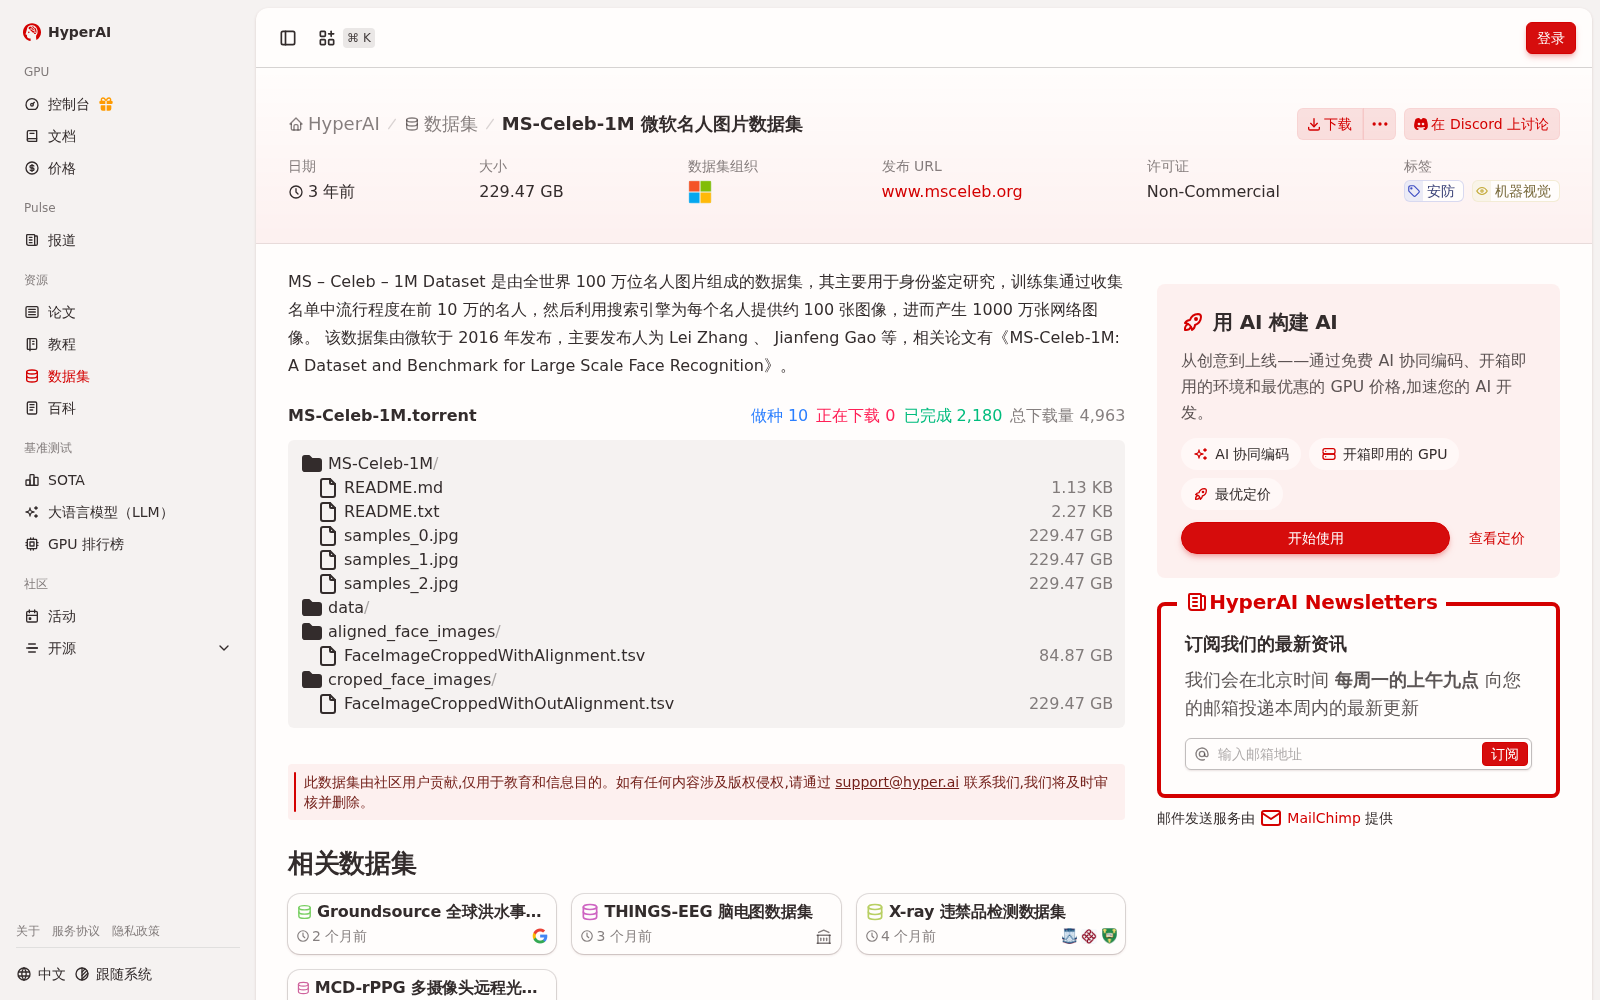Expand croped_face_images folder

coord(399,679)
